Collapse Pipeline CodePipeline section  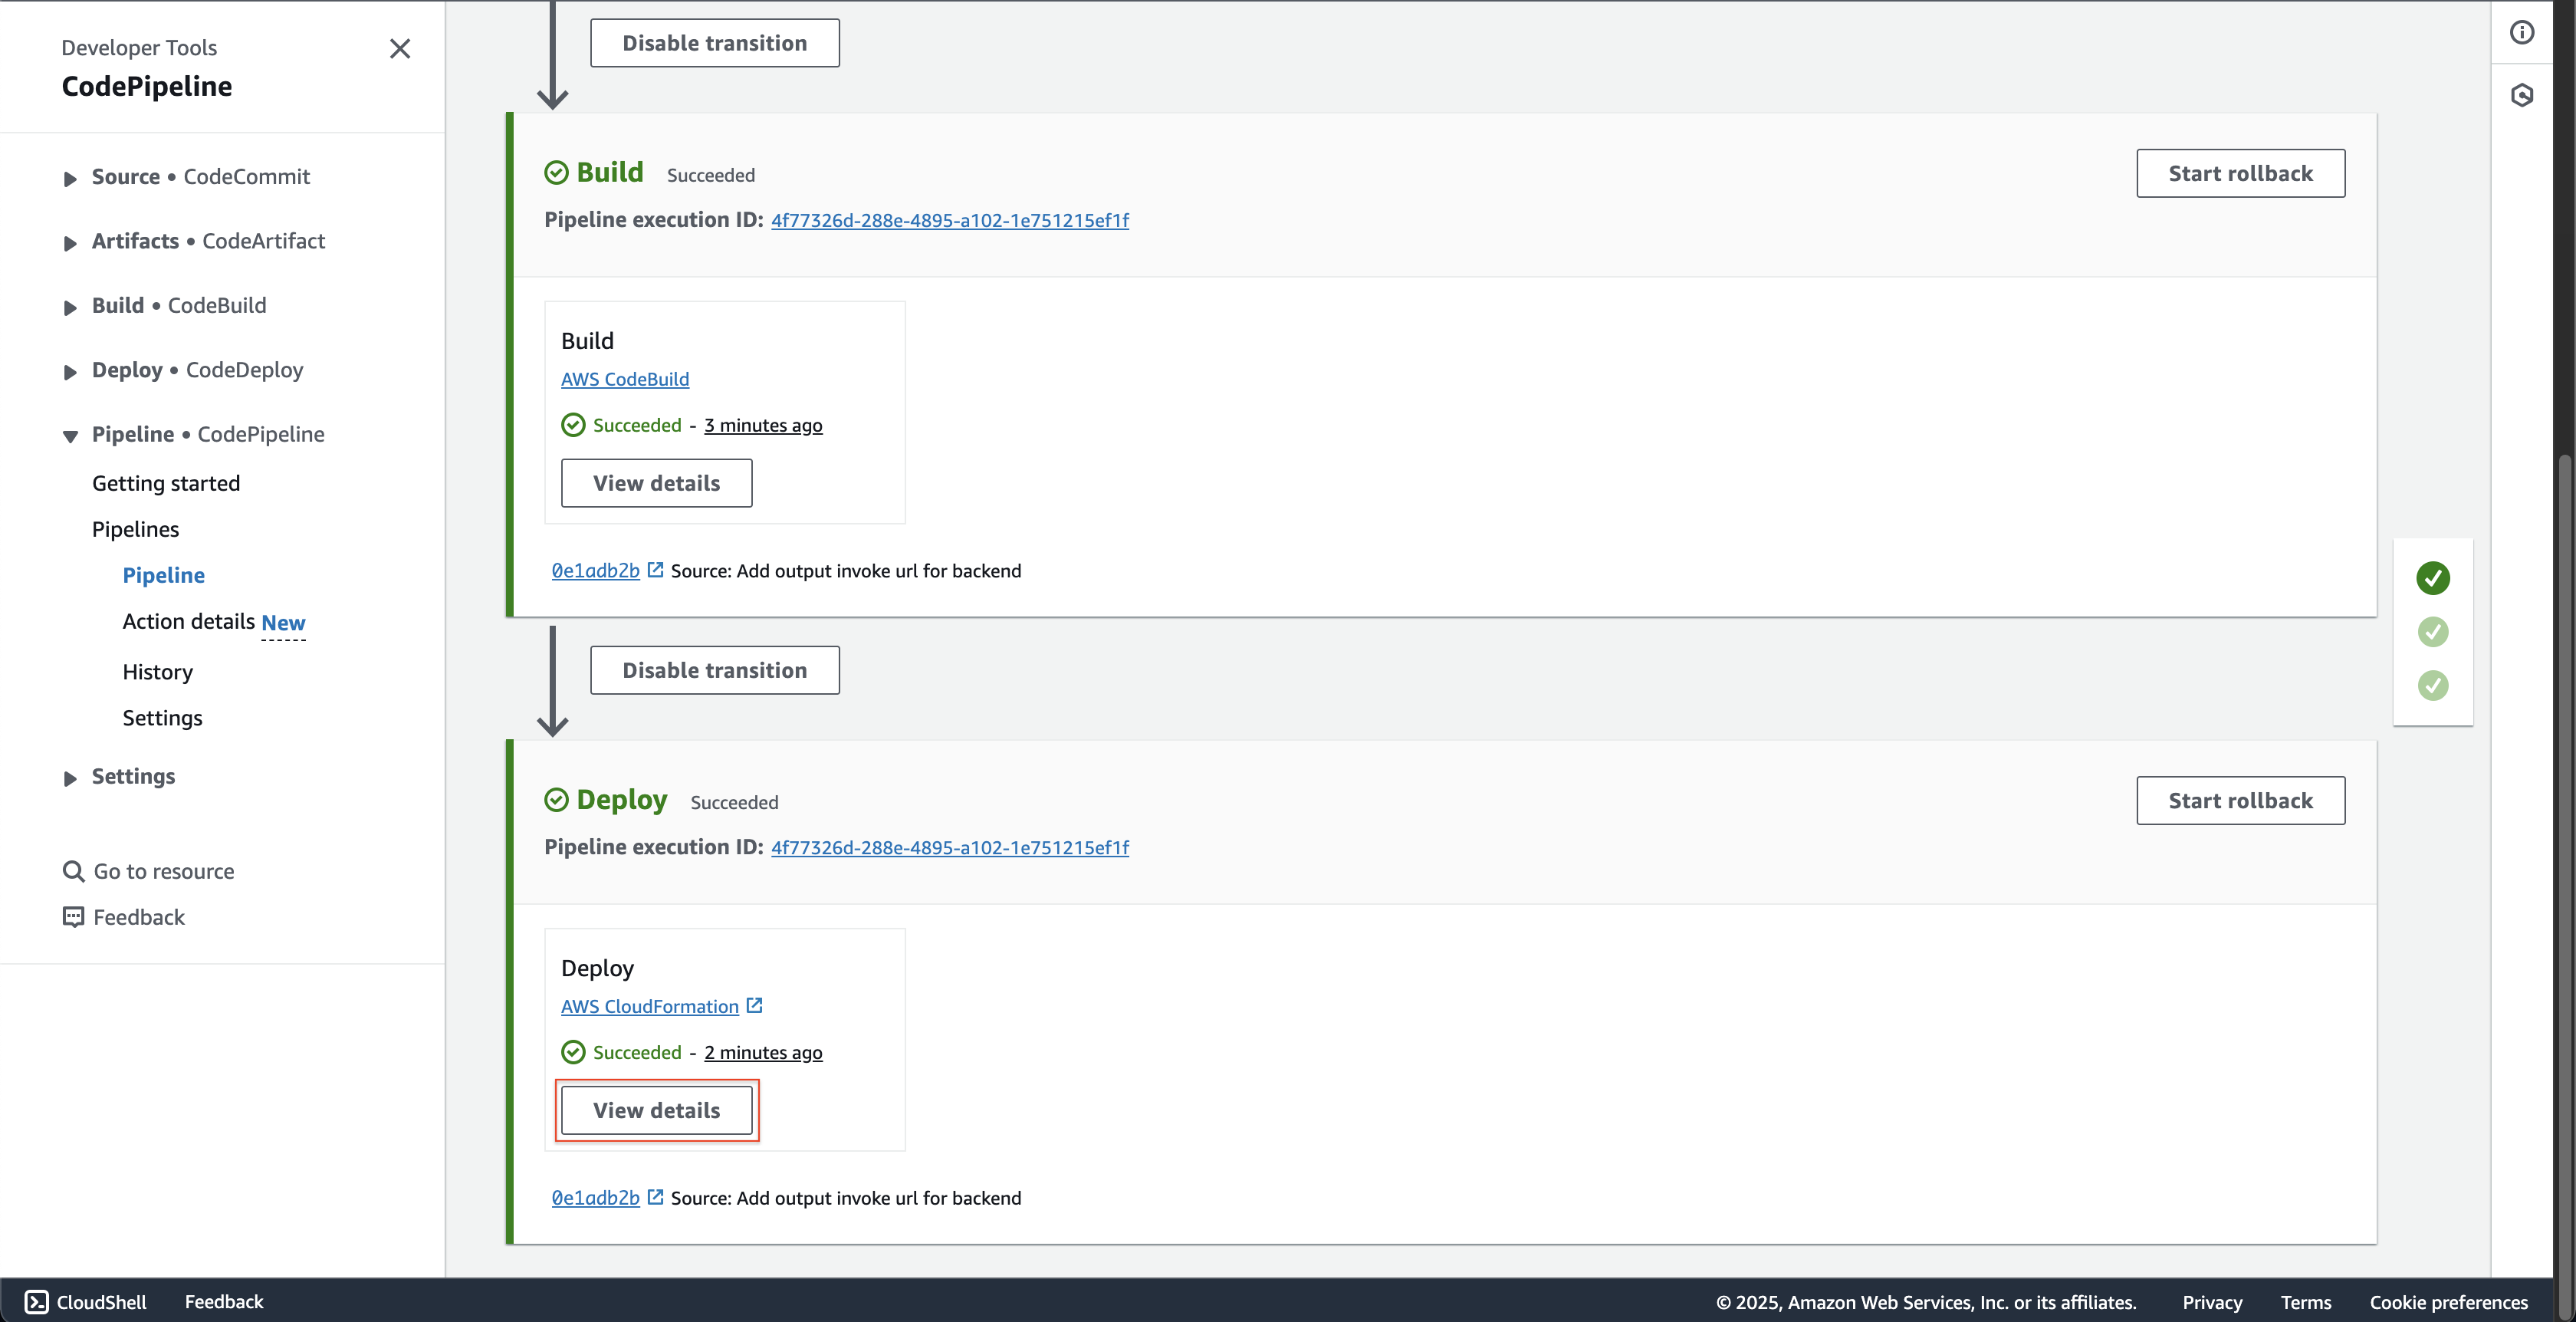pyautogui.click(x=70, y=436)
